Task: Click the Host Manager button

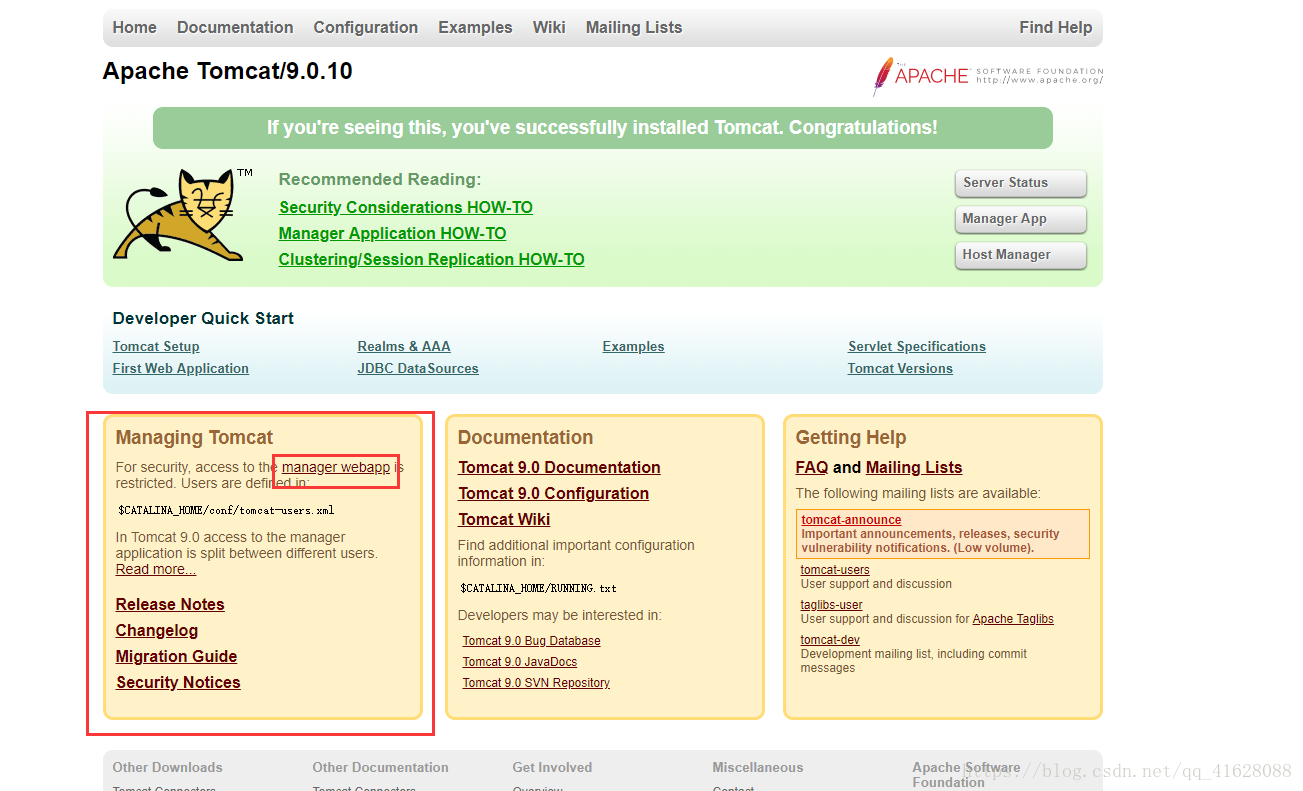Action: click(x=1020, y=255)
